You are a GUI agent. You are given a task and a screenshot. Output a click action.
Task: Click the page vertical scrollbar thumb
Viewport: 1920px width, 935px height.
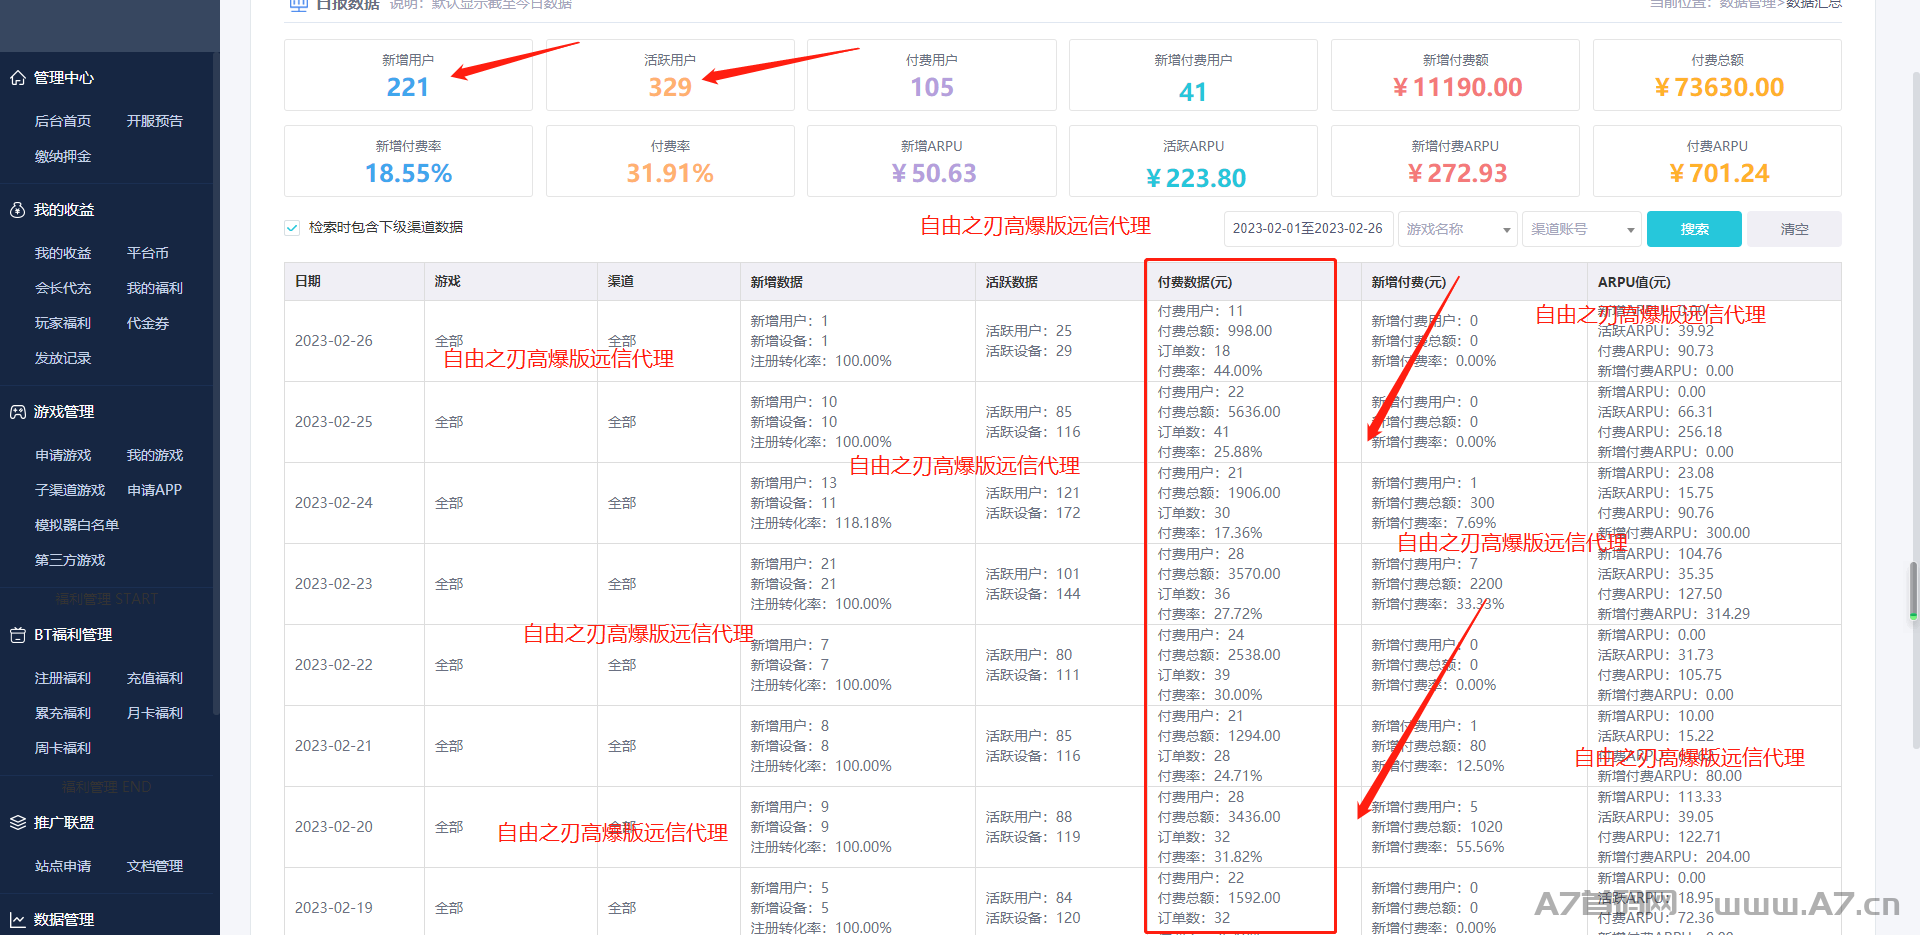coord(1913,590)
